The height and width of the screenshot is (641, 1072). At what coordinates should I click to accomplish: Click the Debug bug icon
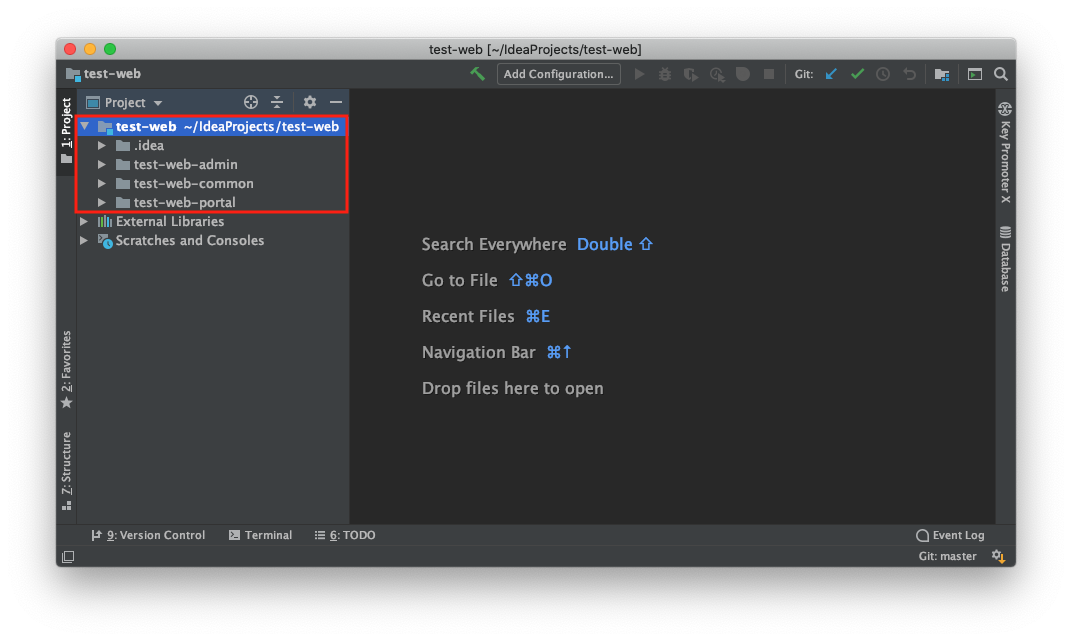pos(665,74)
